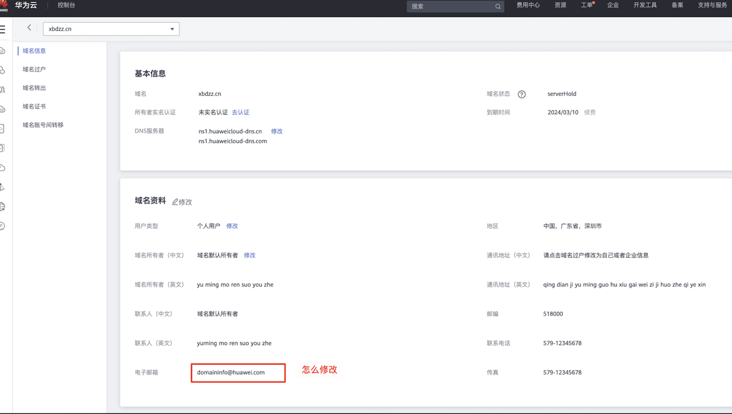This screenshot has height=414, width=732.
Task: Select 域名证书 in the sidebar
Action: pyautogui.click(x=34, y=106)
